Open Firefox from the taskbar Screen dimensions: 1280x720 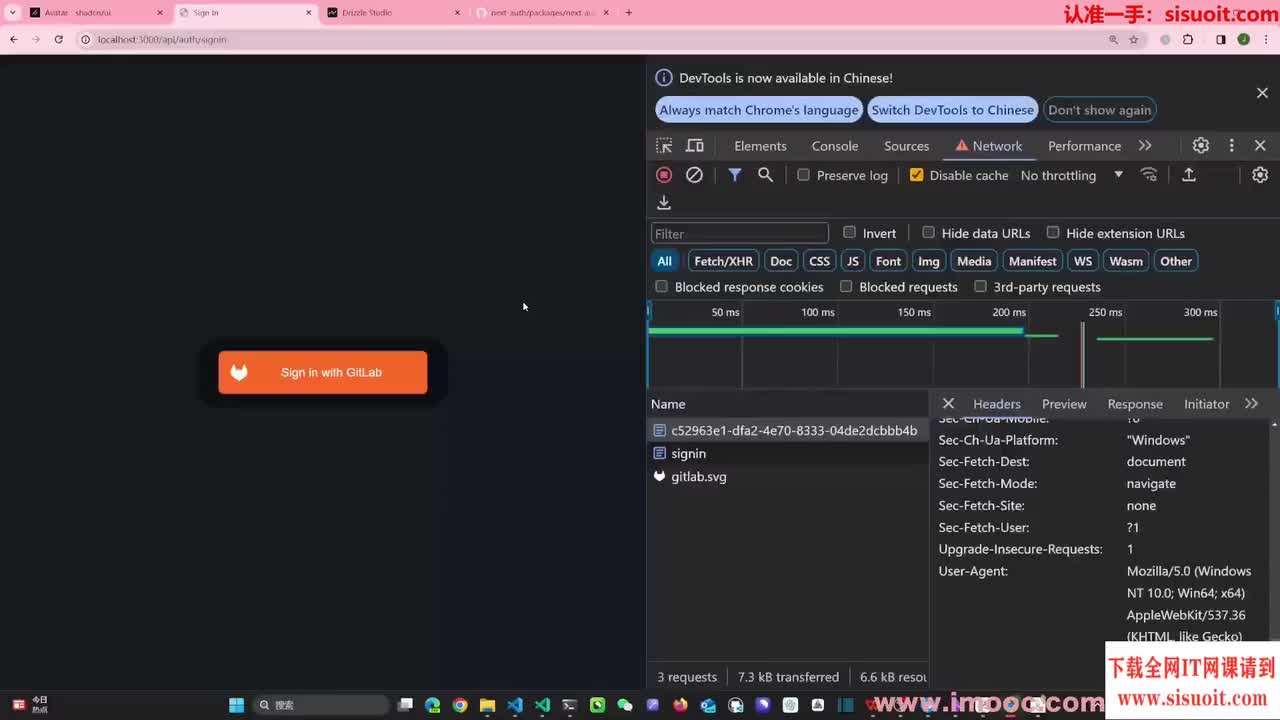pyautogui.click(x=681, y=705)
